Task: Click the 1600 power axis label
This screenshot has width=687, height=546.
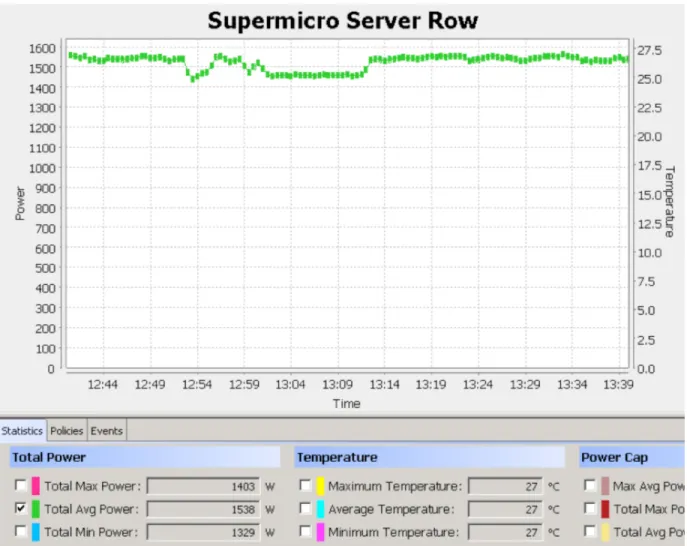Action: (42, 48)
